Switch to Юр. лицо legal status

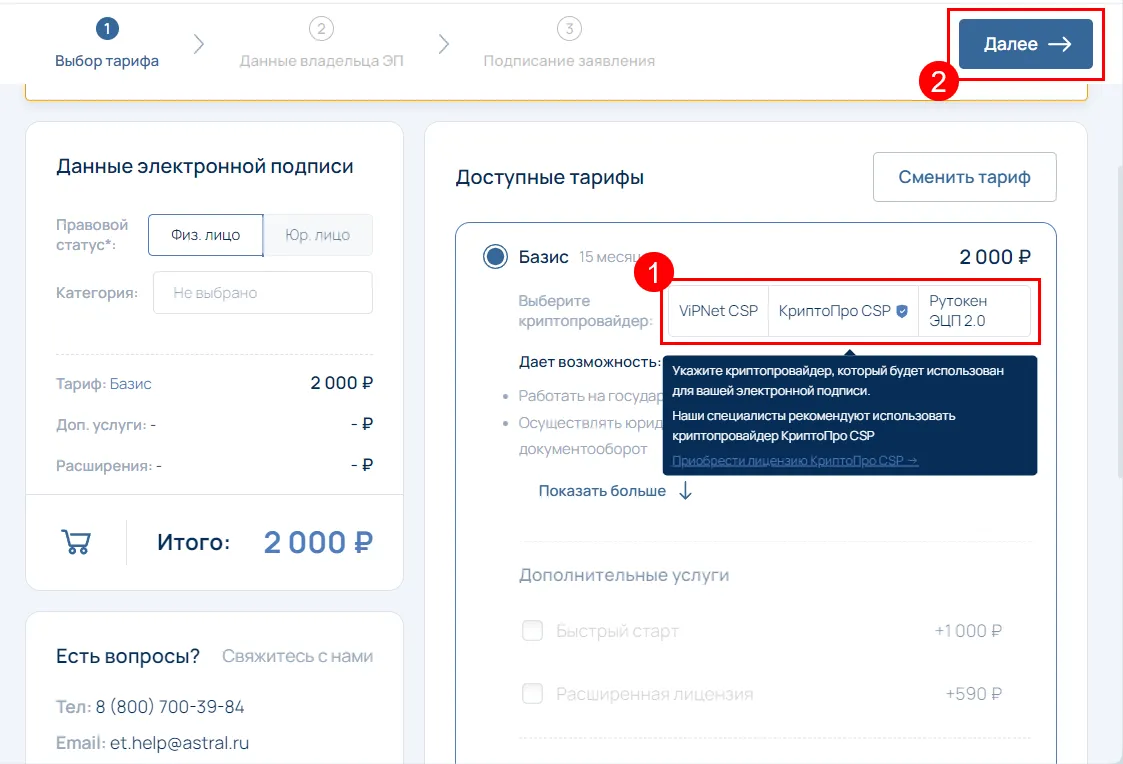(x=317, y=235)
